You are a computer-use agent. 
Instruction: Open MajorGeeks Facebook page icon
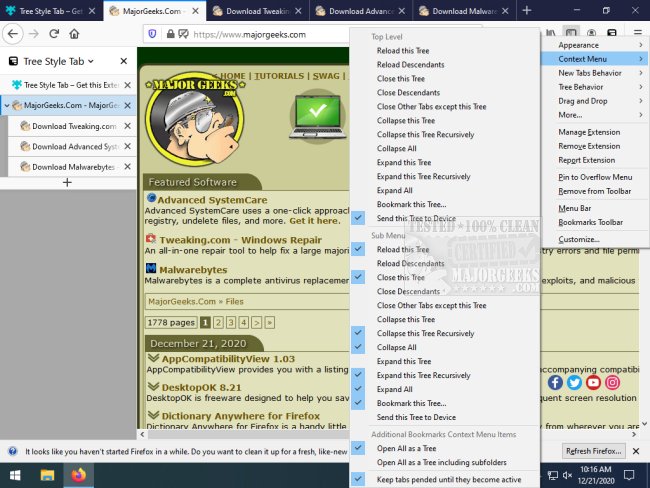pos(555,382)
